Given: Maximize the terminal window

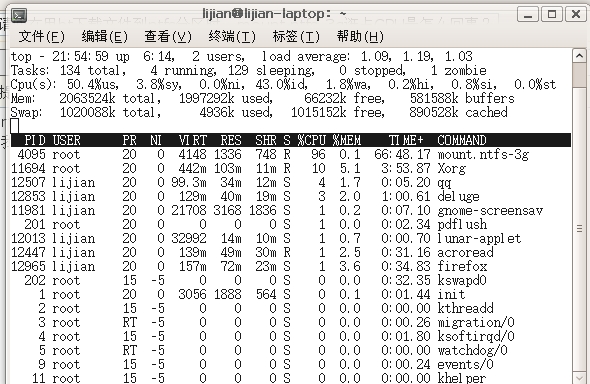Looking at the screenshot, I should pos(552,15).
